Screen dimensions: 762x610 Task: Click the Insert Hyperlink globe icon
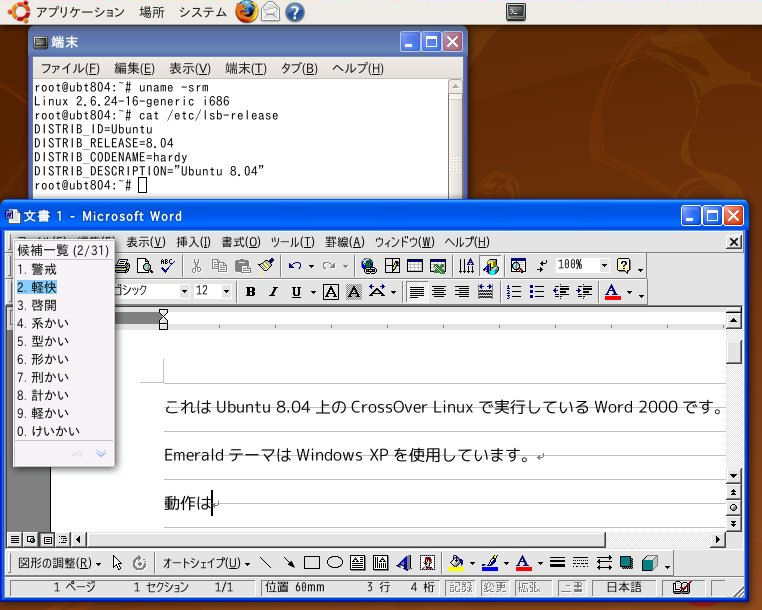[x=369, y=265]
